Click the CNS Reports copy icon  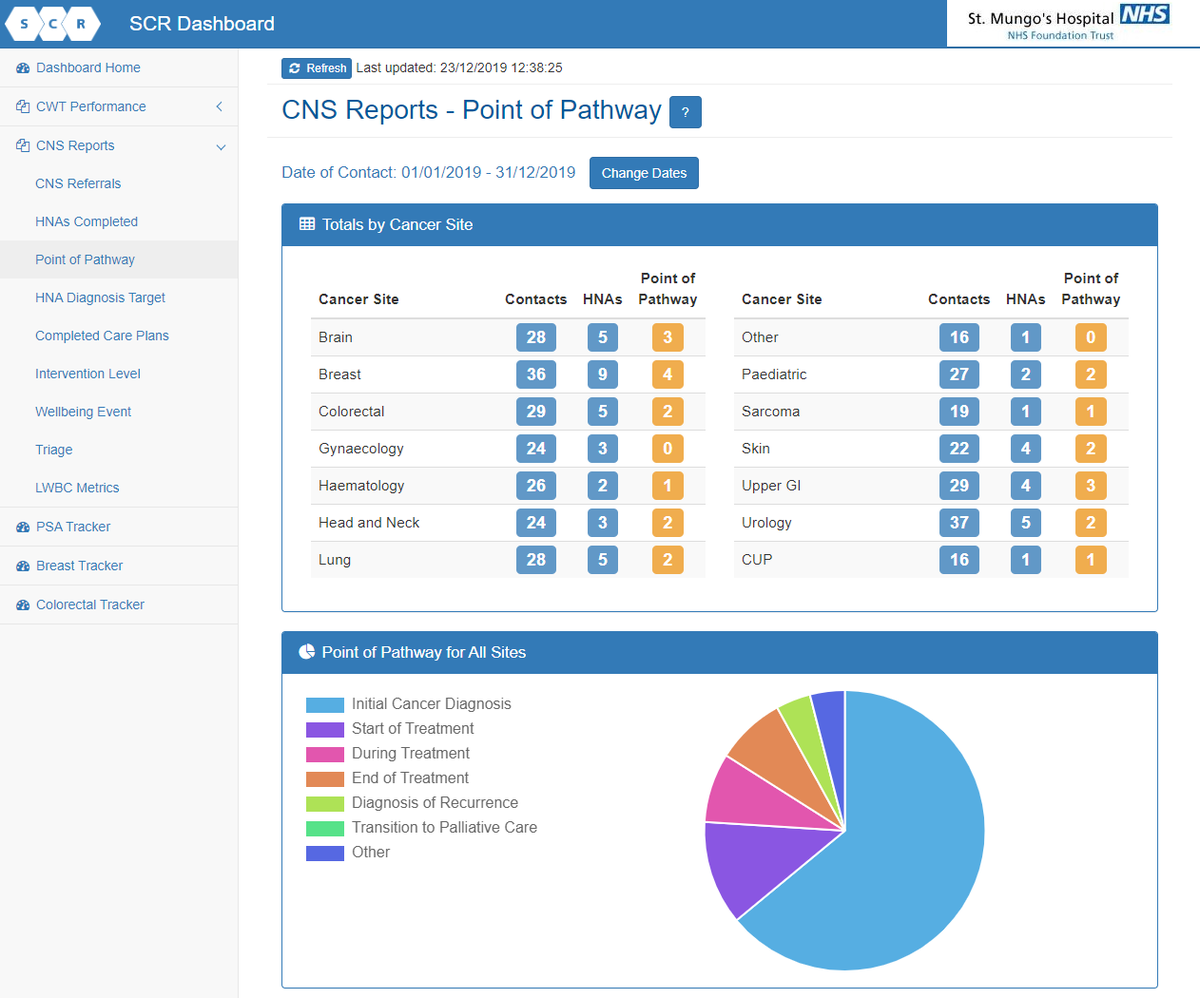(x=23, y=146)
